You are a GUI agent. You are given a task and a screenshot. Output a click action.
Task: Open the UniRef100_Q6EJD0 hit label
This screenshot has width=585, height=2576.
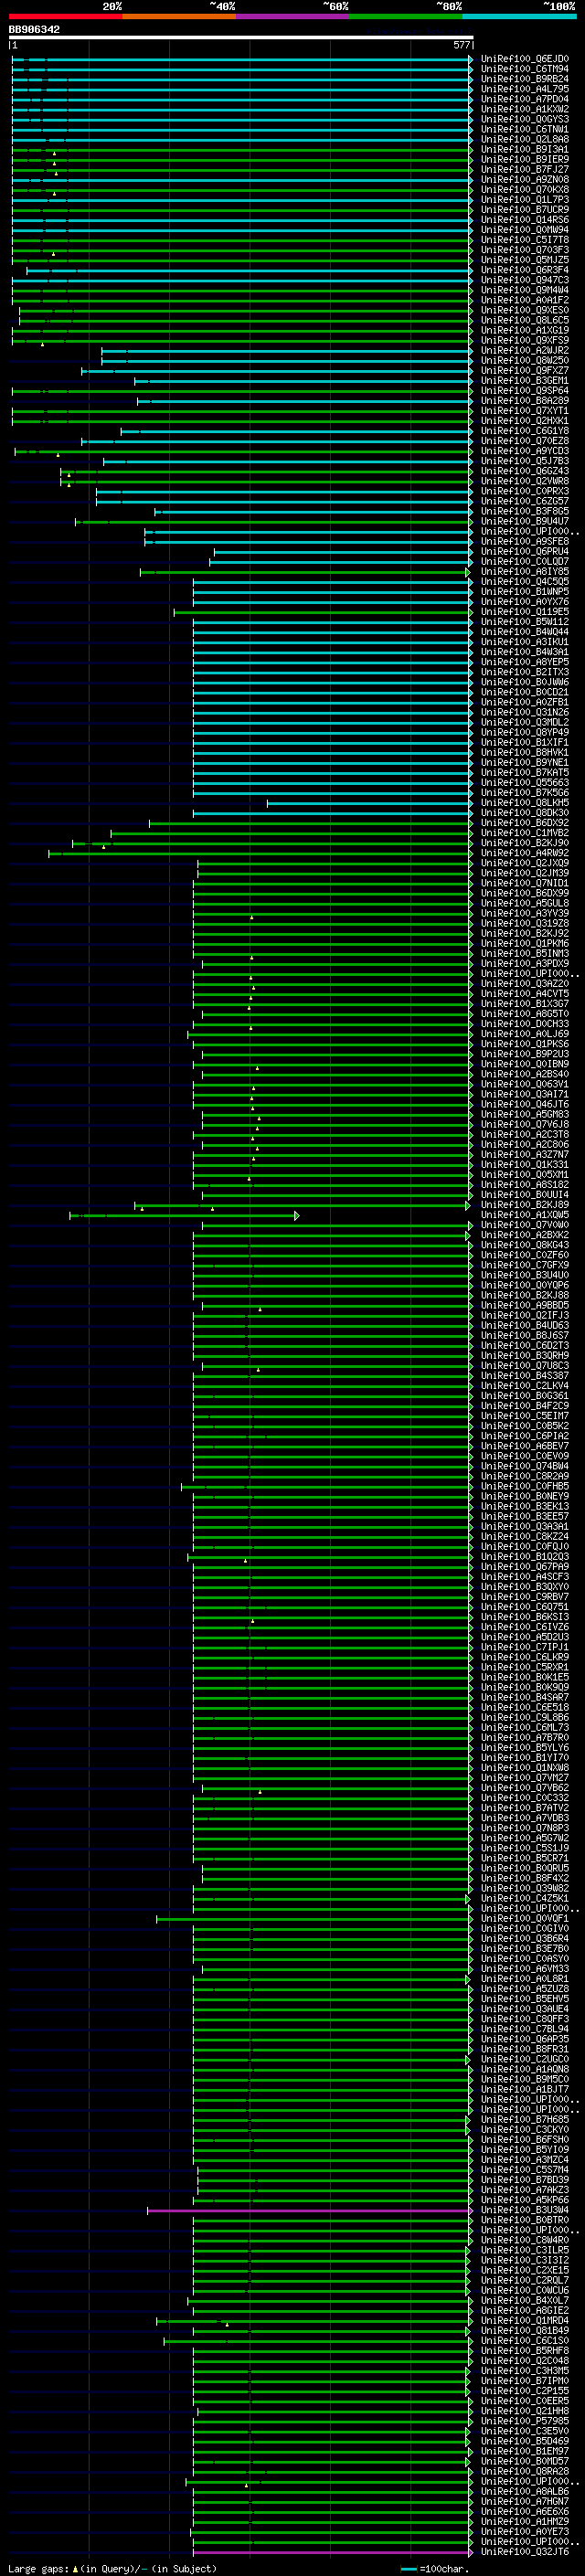pyautogui.click(x=525, y=59)
